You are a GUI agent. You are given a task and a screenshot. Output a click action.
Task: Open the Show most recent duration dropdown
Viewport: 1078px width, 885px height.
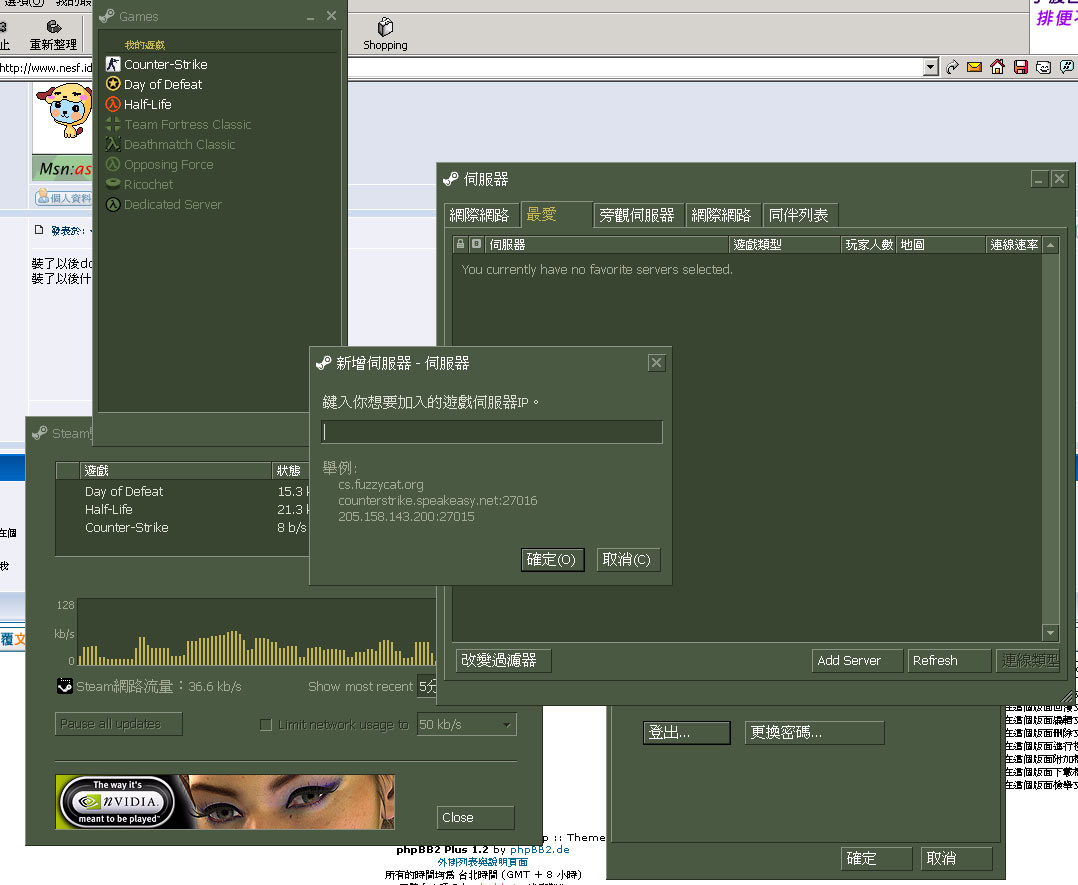click(x=427, y=686)
